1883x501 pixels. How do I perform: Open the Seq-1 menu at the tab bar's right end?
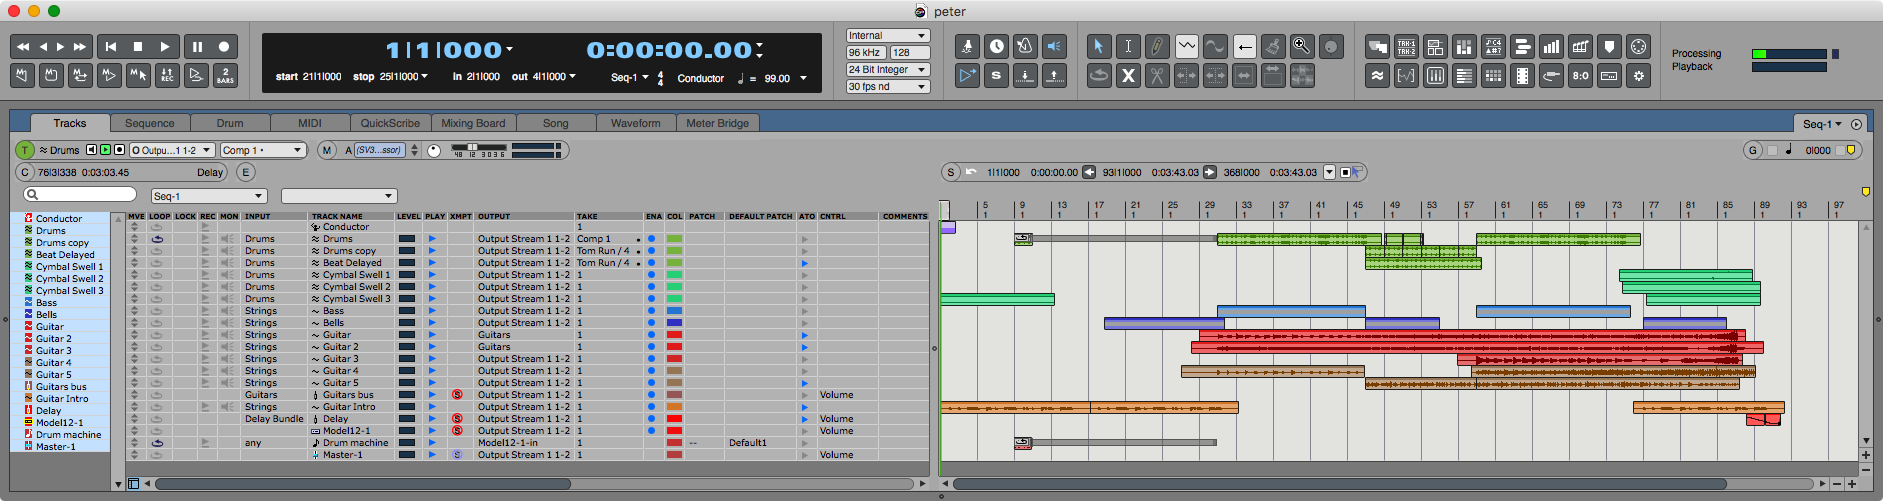(x=1822, y=124)
